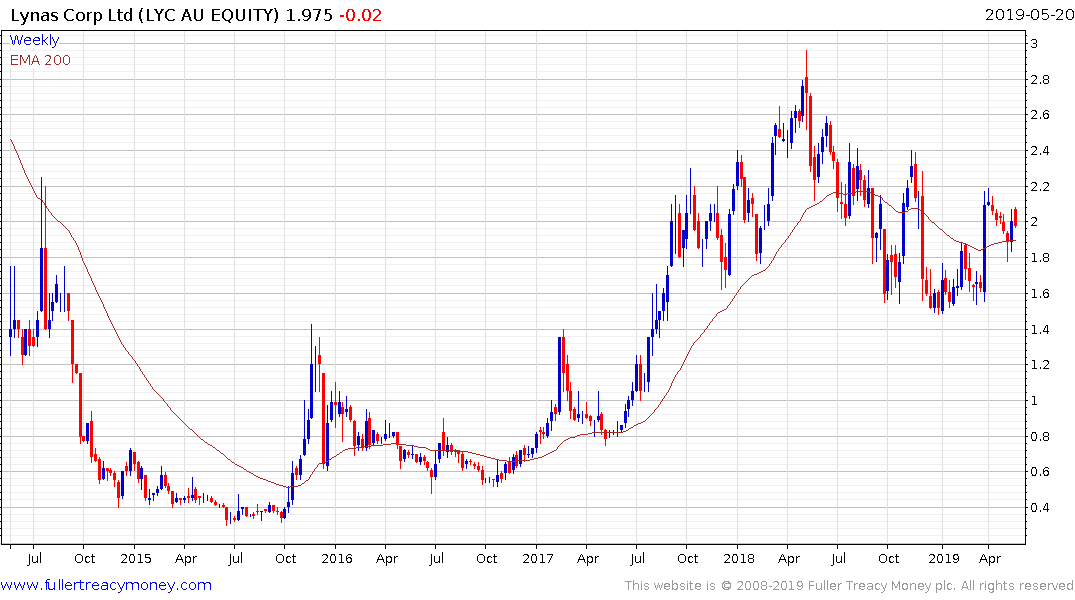Select the y-axis value 0.4
1075x600 pixels.
click(1040, 507)
